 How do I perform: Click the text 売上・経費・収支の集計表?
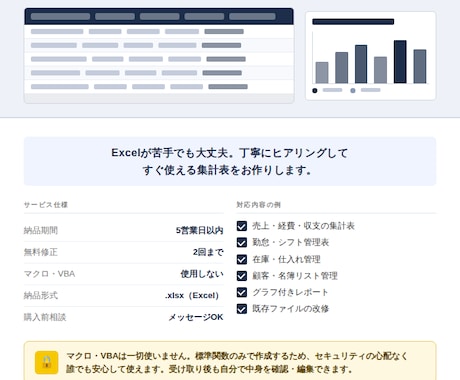(x=303, y=226)
